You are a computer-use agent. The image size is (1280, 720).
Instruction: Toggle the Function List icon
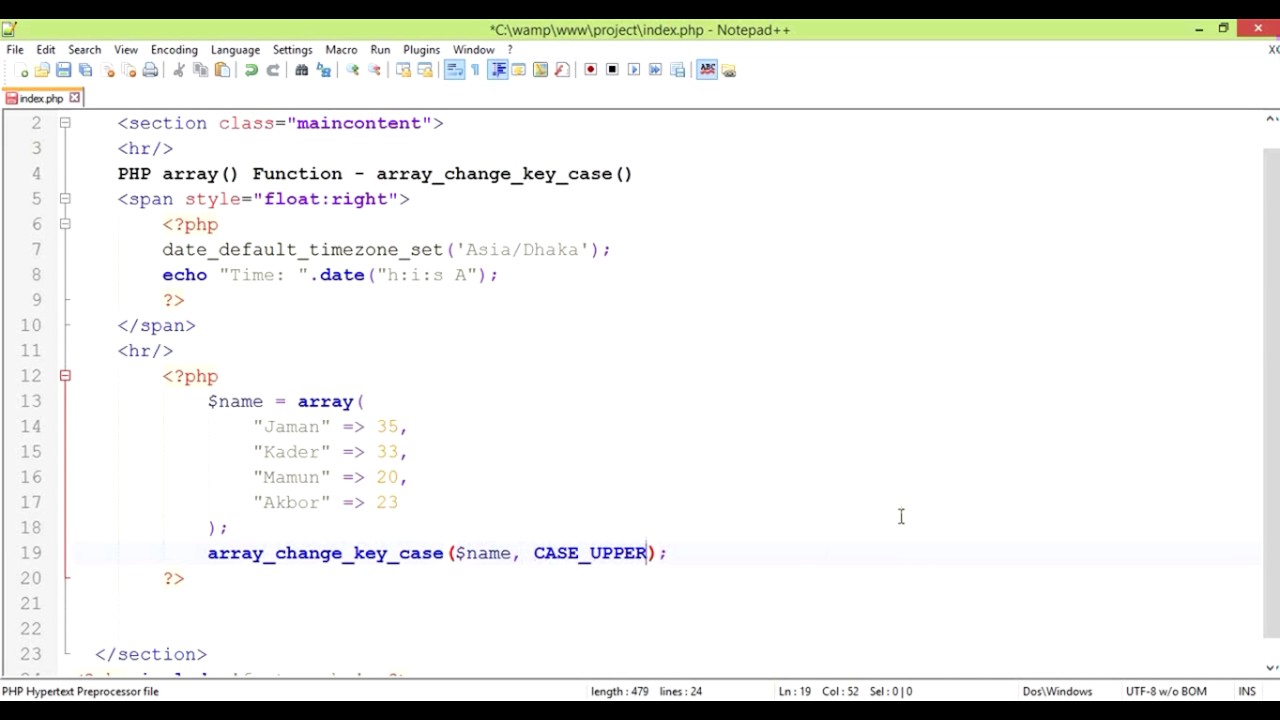561,70
